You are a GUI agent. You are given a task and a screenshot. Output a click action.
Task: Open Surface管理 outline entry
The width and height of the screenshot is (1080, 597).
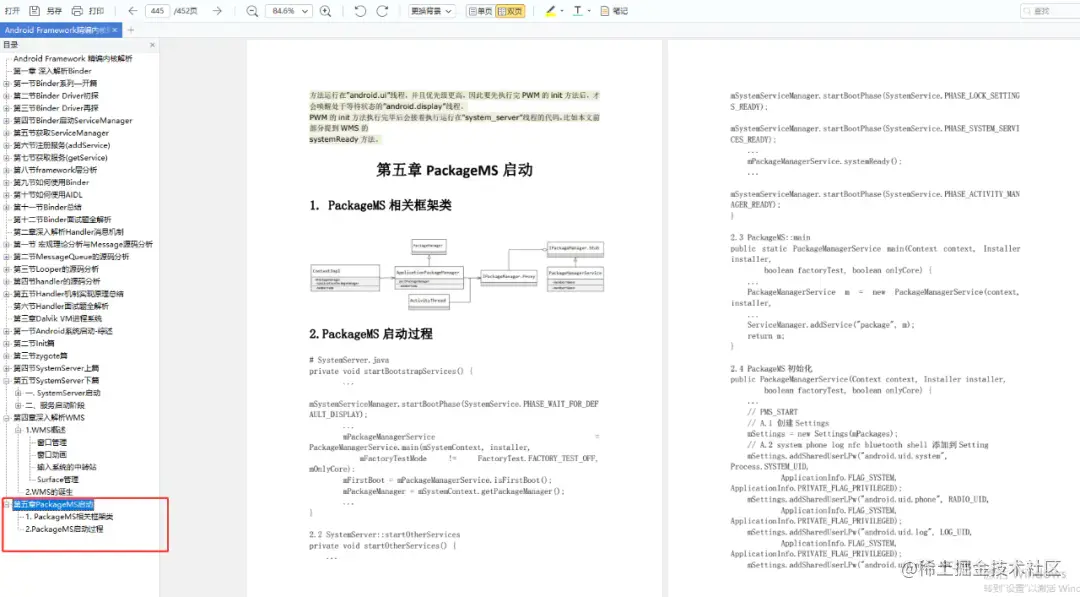click(58, 480)
